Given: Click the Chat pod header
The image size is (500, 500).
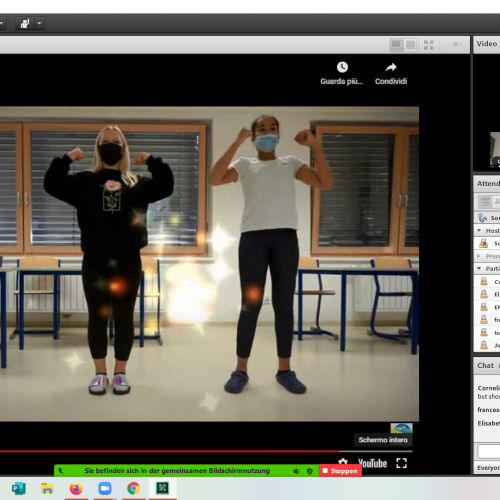Looking at the screenshot, I should pos(487,366).
